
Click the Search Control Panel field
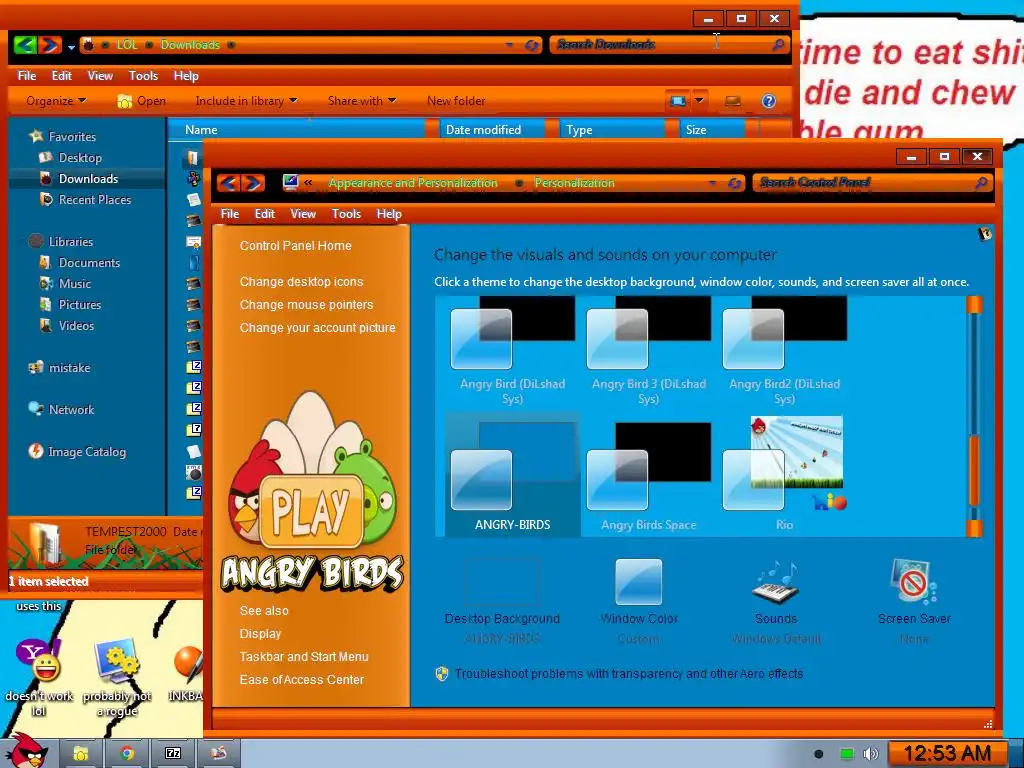[x=871, y=183]
